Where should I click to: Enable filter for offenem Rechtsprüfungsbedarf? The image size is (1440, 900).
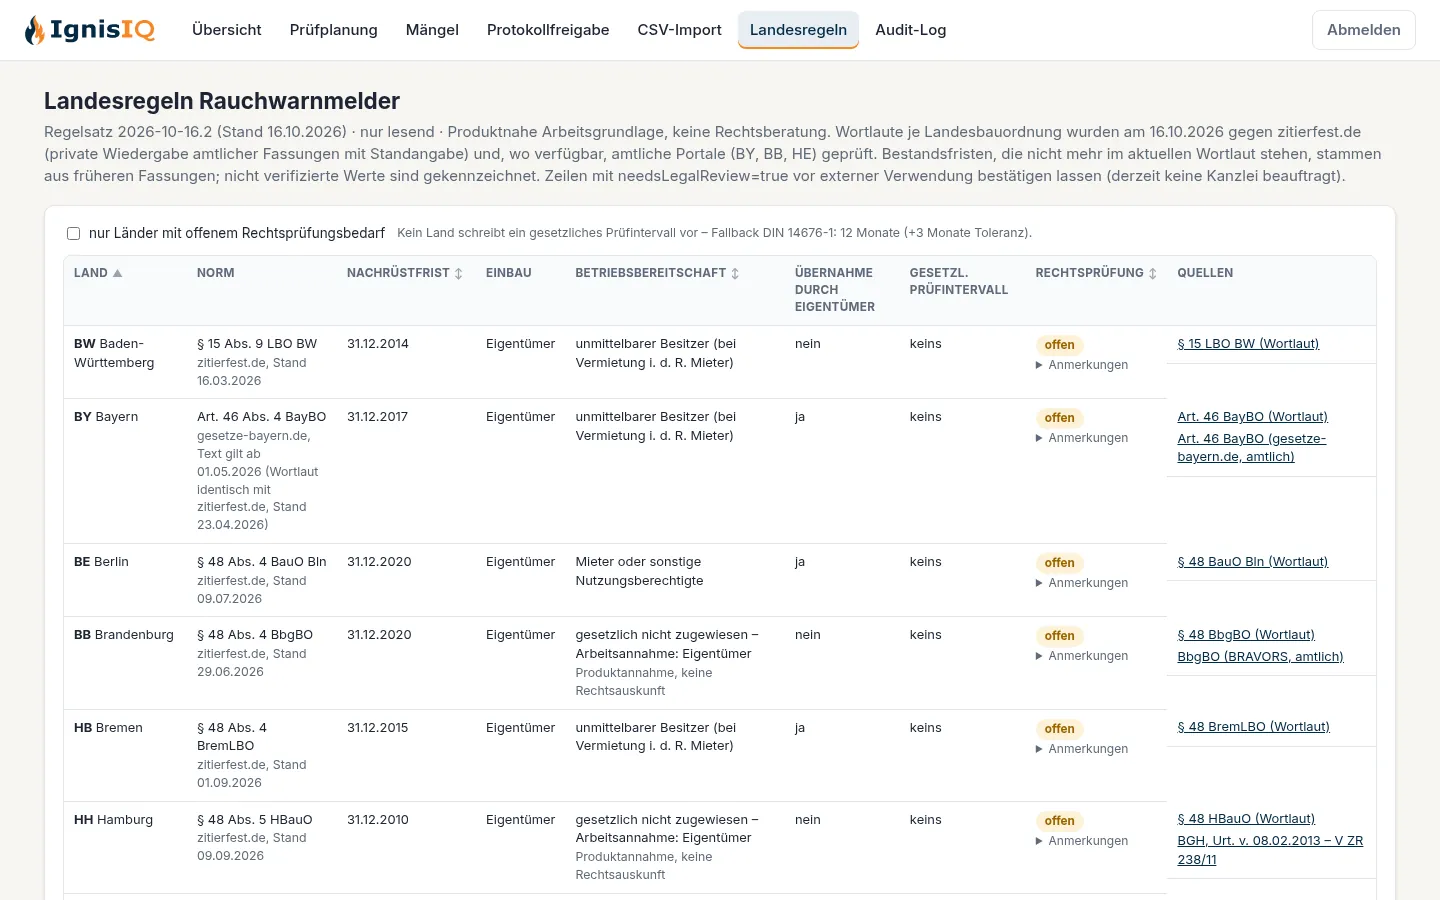pyautogui.click(x=73, y=233)
